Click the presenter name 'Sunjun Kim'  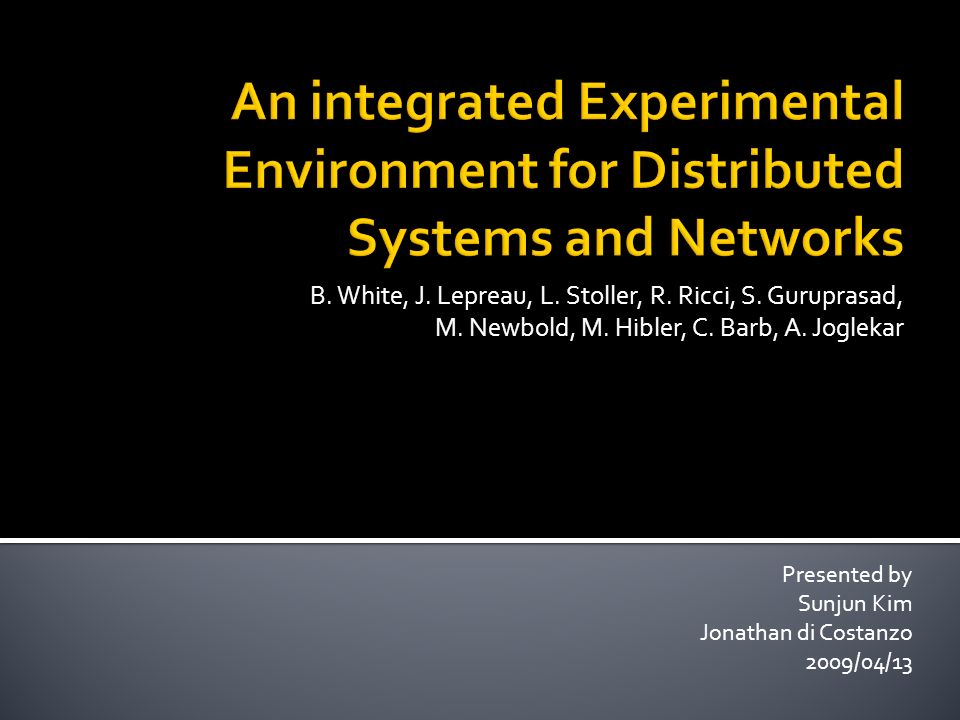[855, 604]
